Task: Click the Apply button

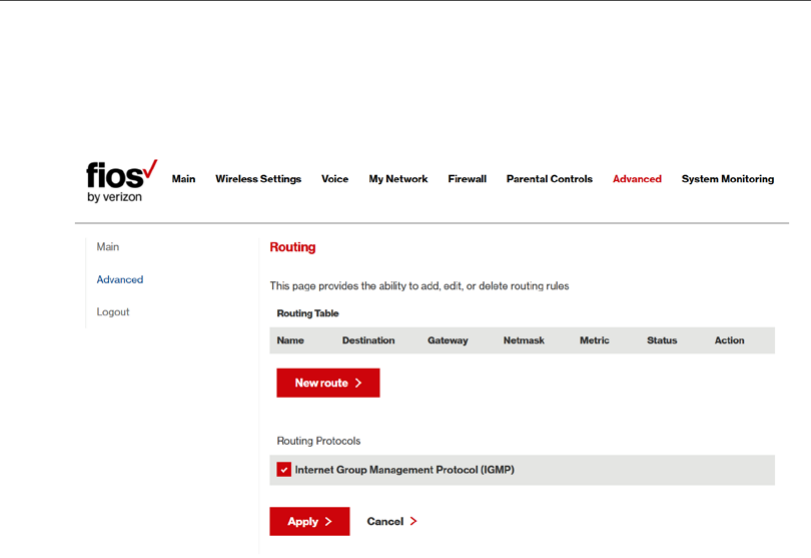Action: 309,521
